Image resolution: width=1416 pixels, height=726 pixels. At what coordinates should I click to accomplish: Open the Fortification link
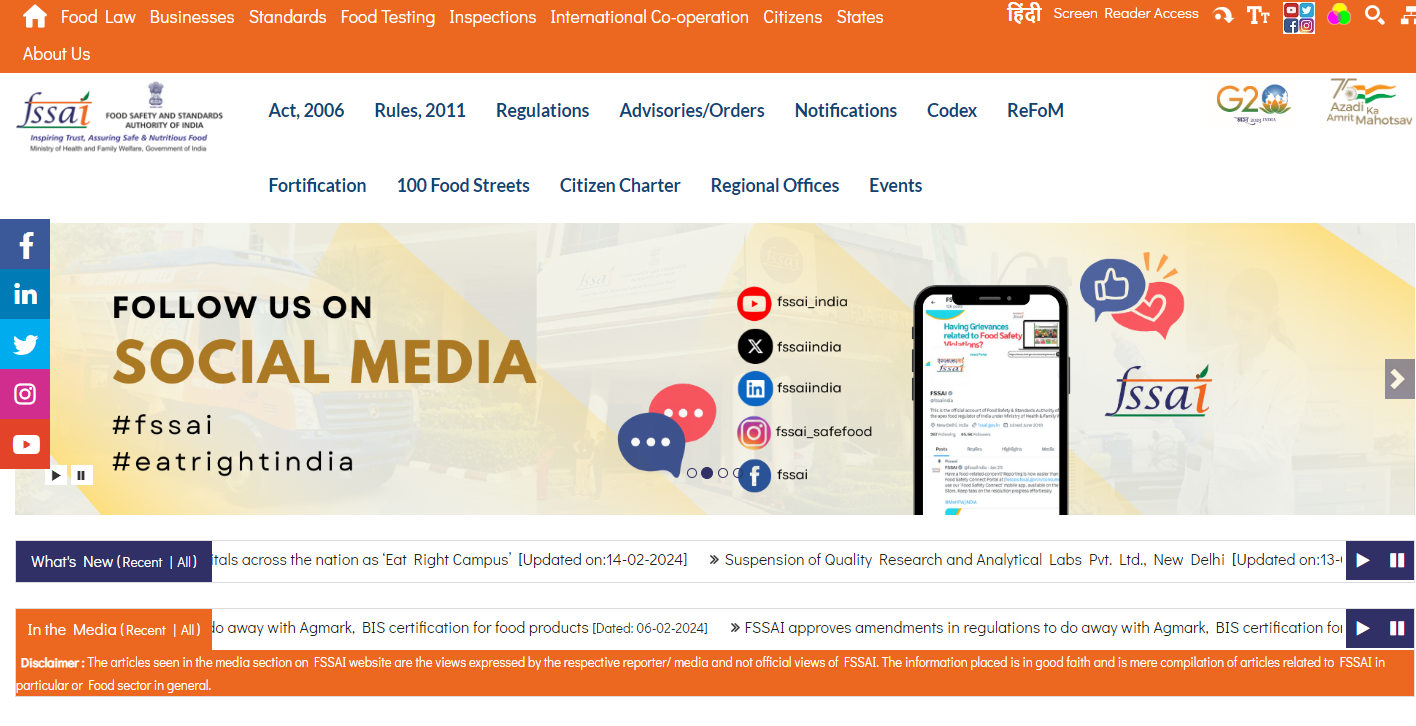tap(317, 185)
